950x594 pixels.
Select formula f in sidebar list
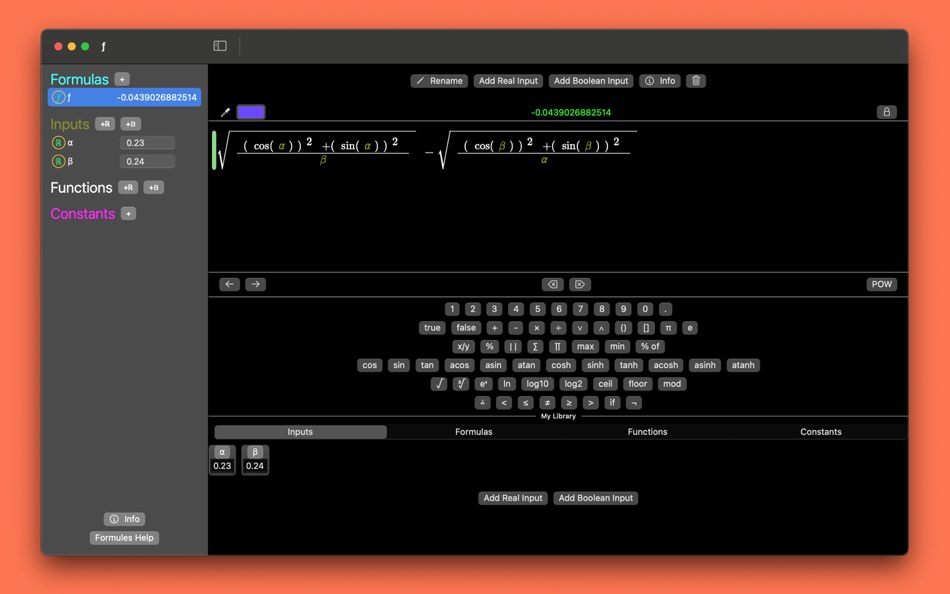point(124,98)
